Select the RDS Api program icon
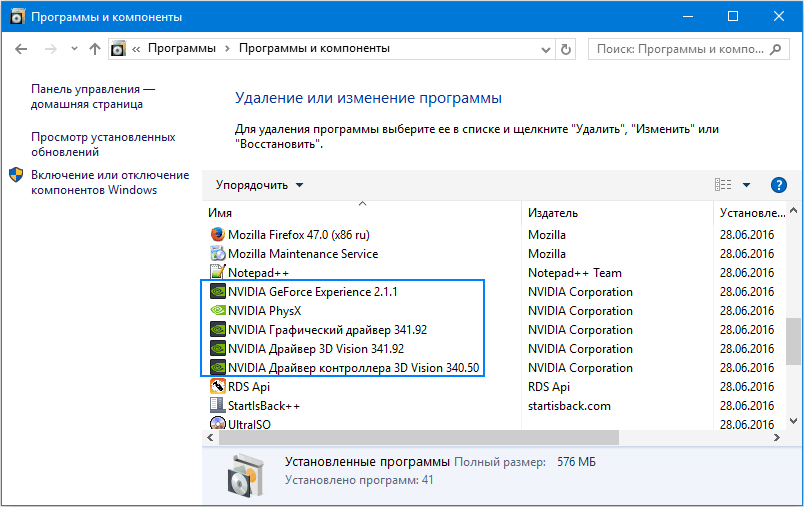Image resolution: width=804 pixels, height=507 pixels. (218, 387)
